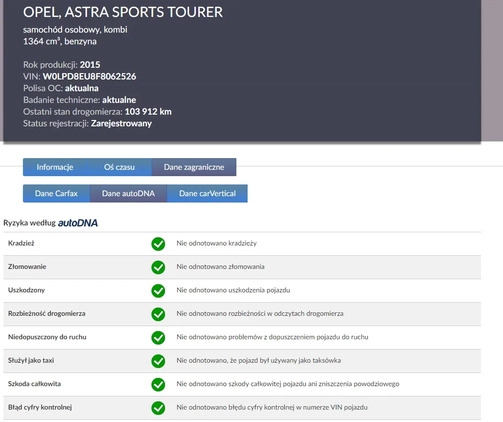The width and height of the screenshot is (503, 422).
Task: Click text about błędu cyfry kontrolnej VIN
Action: tap(272, 407)
